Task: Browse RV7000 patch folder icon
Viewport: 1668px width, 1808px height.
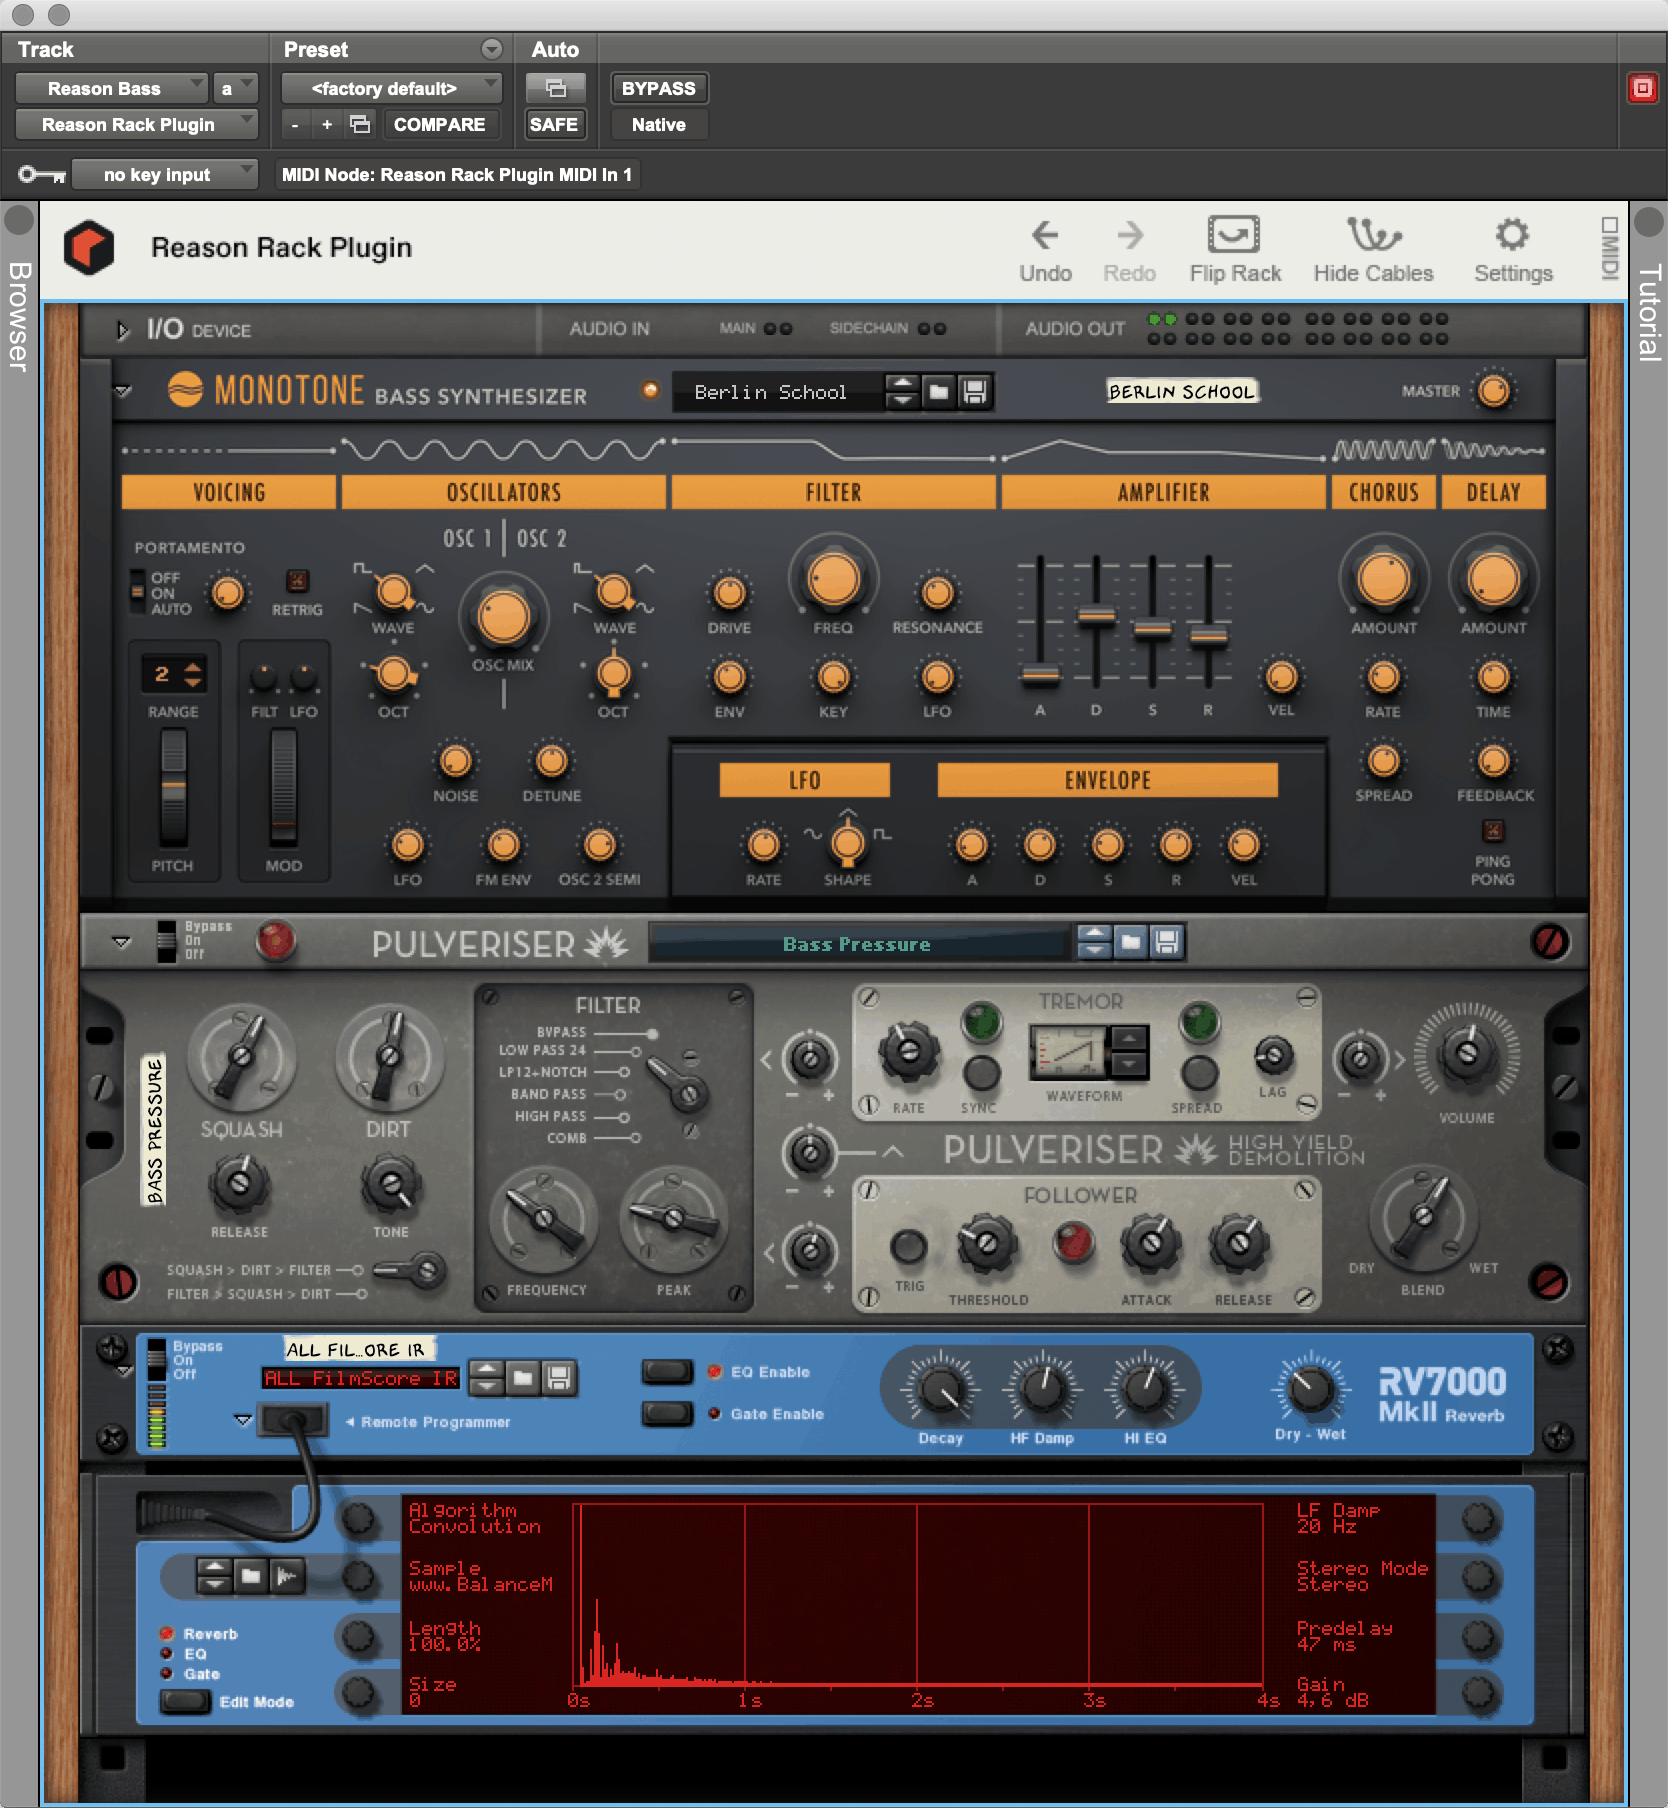Action: [523, 1378]
